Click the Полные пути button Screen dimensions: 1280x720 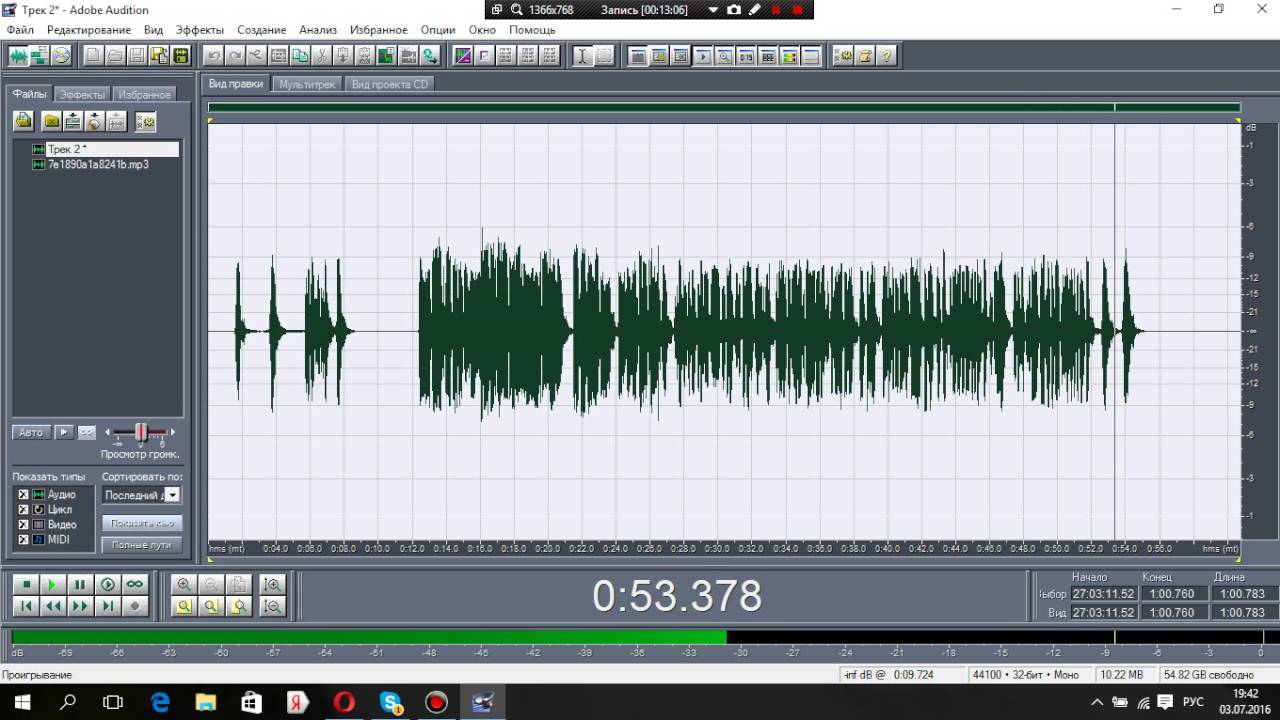142,545
